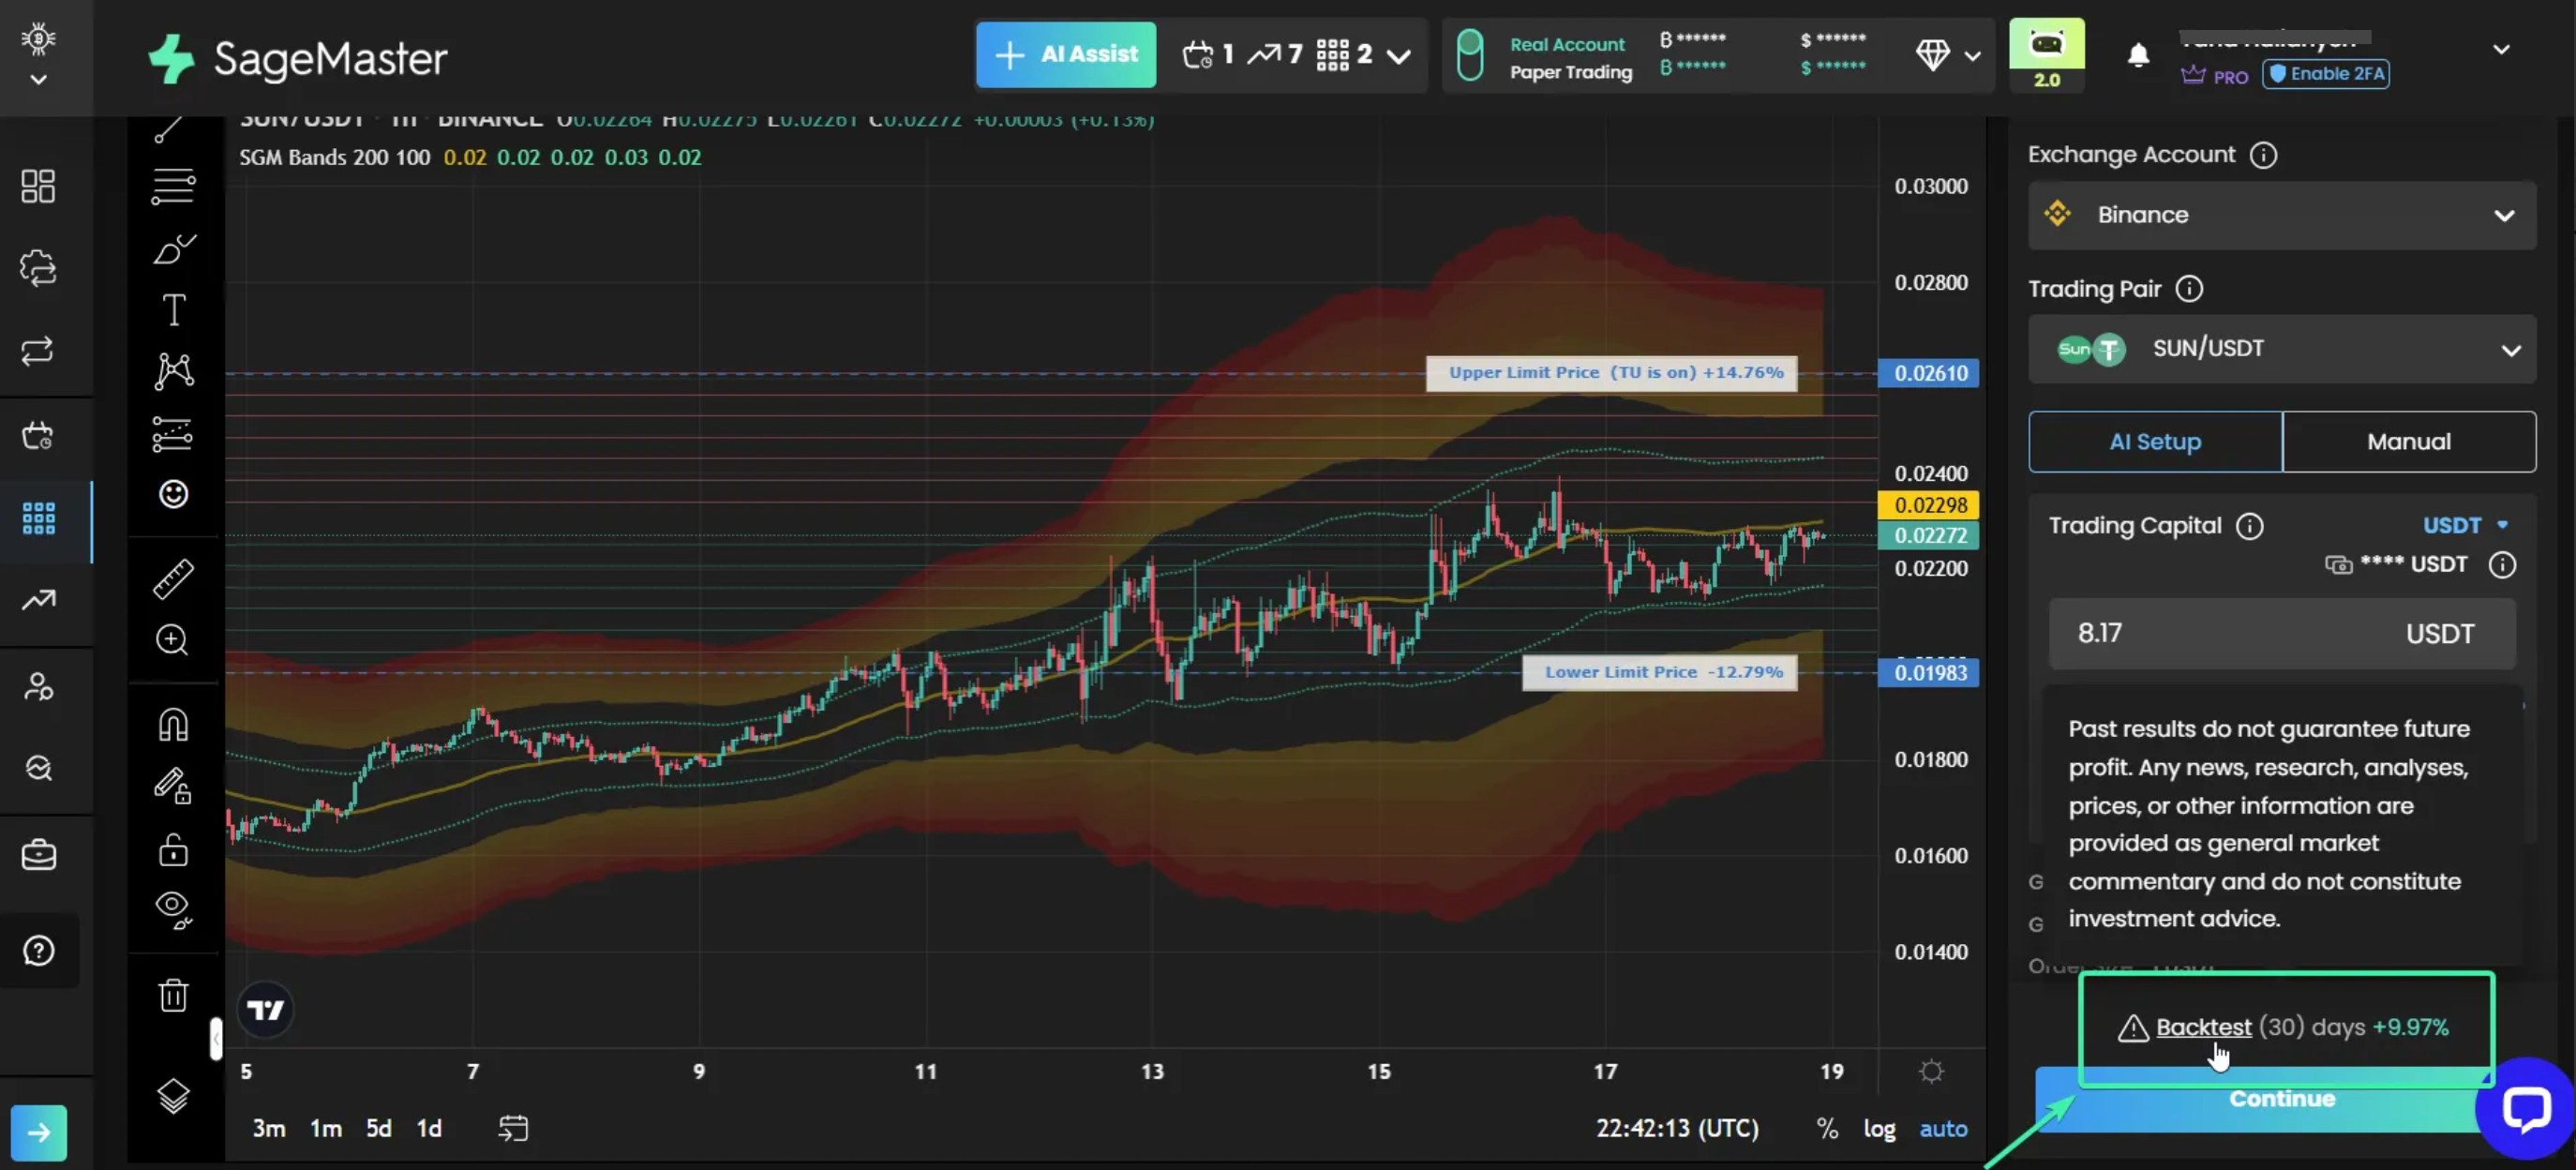Click the Upper Limit Price label

[1611, 373]
